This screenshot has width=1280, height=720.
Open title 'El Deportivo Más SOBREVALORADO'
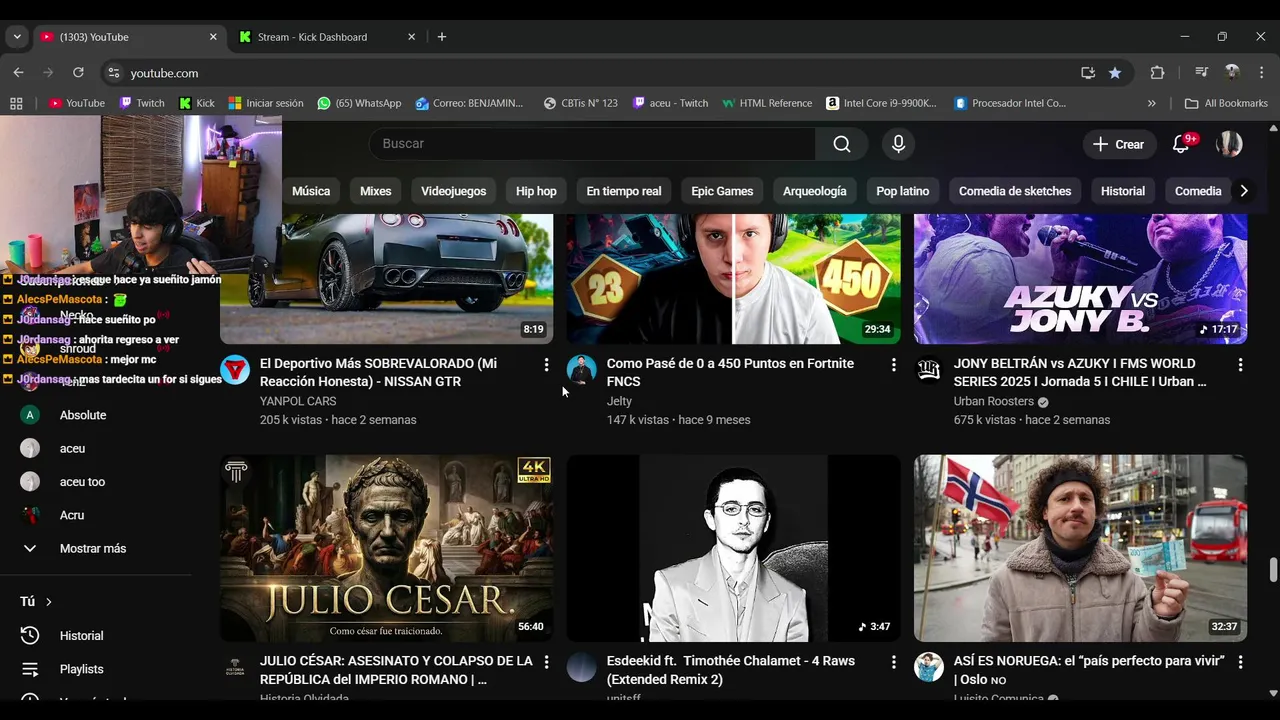coord(378,372)
